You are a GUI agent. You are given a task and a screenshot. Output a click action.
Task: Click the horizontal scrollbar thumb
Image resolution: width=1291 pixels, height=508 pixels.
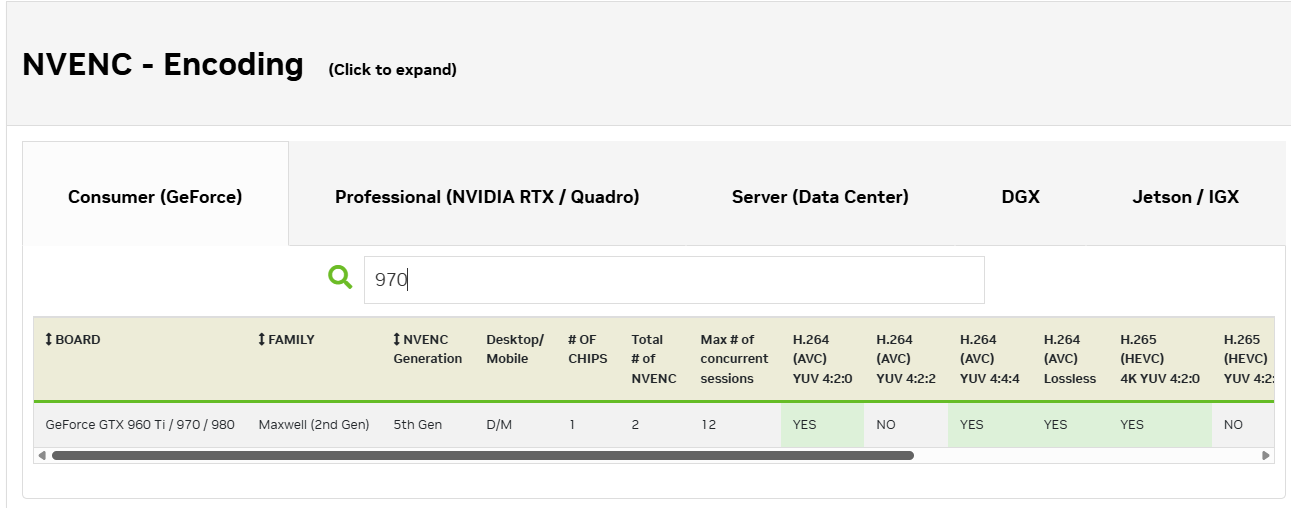click(482, 456)
